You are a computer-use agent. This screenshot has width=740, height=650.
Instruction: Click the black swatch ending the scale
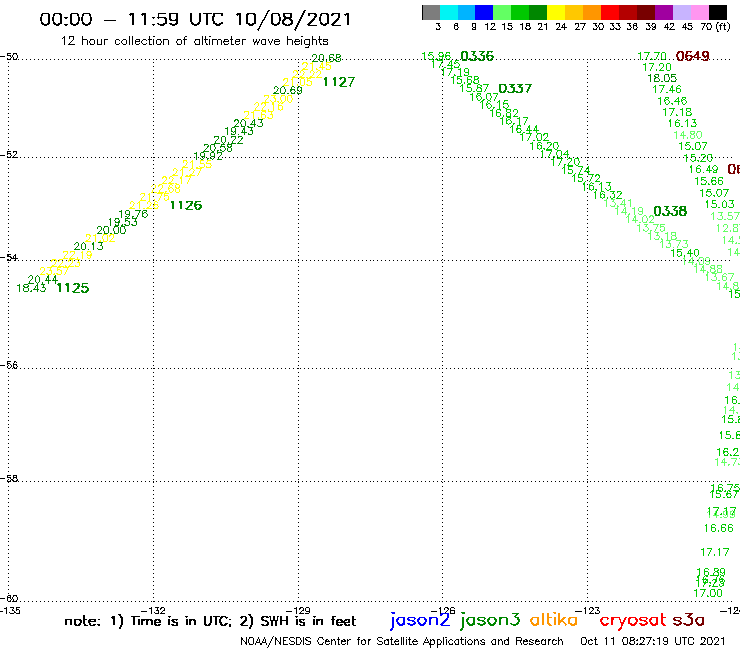point(717,12)
